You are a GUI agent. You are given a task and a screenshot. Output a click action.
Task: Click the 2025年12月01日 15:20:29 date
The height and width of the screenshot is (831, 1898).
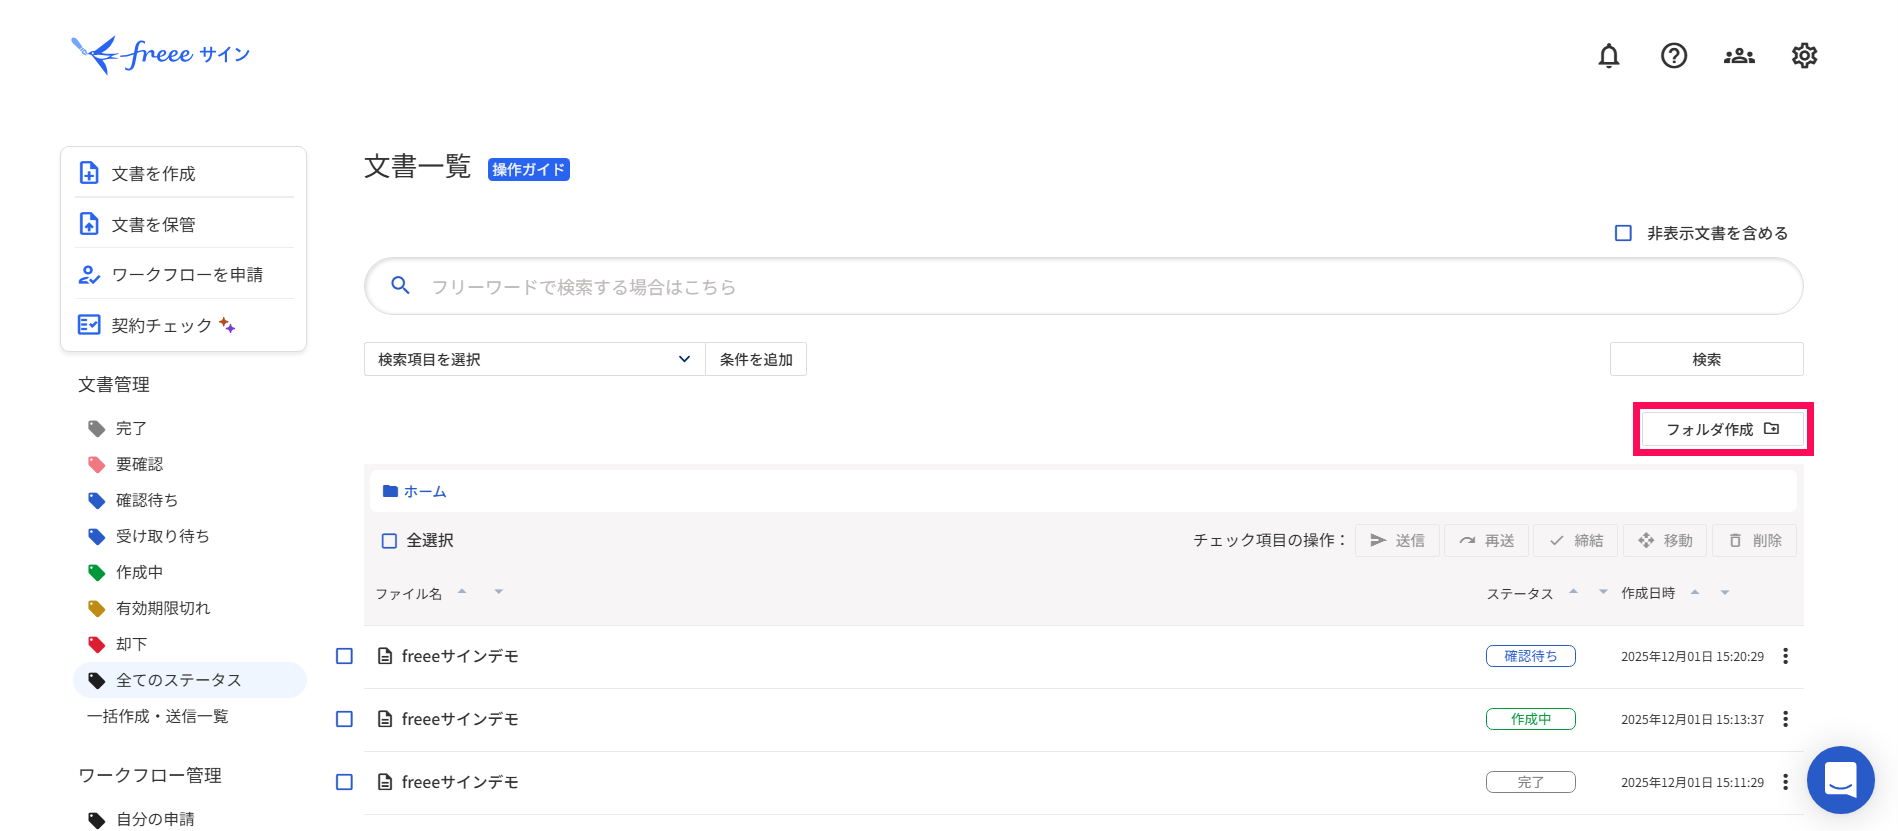(x=1692, y=657)
